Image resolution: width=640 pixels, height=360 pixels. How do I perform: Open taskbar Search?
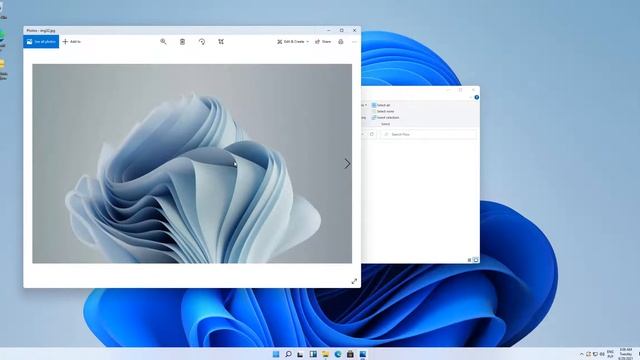[x=288, y=354]
